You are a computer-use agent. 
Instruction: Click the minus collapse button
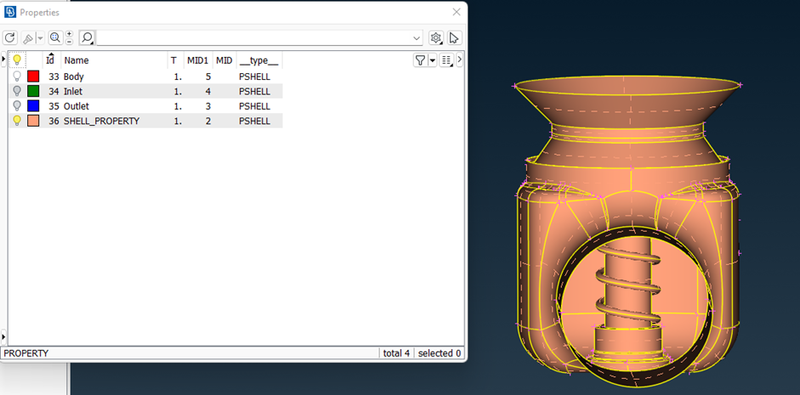click(x=69, y=41)
